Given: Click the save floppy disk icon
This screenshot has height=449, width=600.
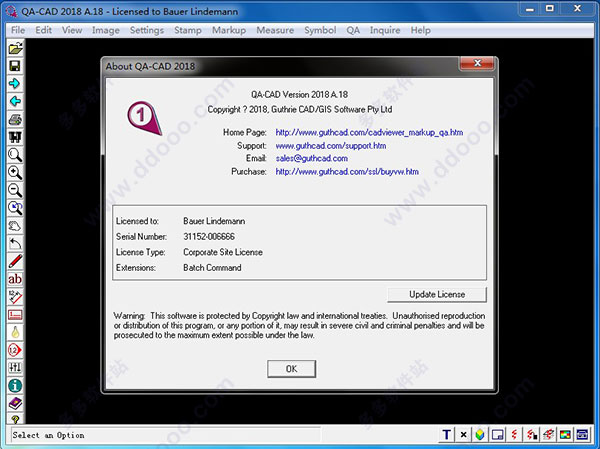Looking at the screenshot, I should [x=15, y=66].
